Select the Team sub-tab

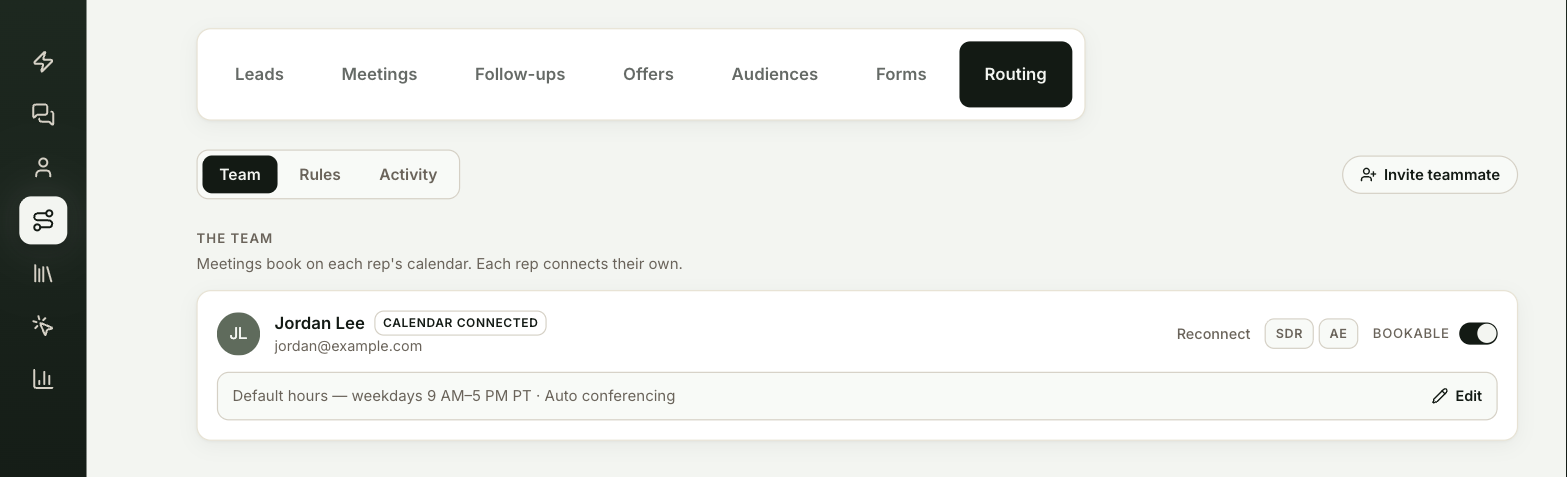240,175
